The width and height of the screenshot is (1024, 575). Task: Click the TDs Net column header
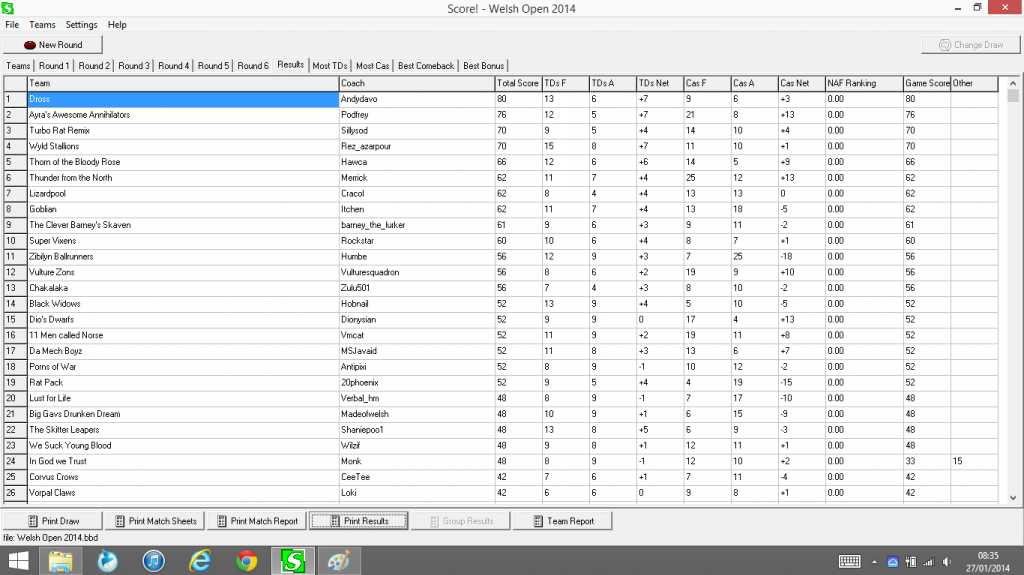pyautogui.click(x=660, y=84)
